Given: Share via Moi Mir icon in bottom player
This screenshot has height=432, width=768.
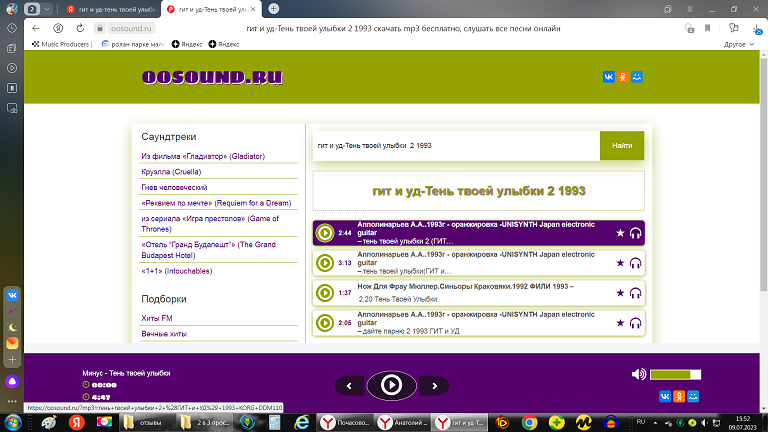Looking at the screenshot, I should [x=693, y=396].
